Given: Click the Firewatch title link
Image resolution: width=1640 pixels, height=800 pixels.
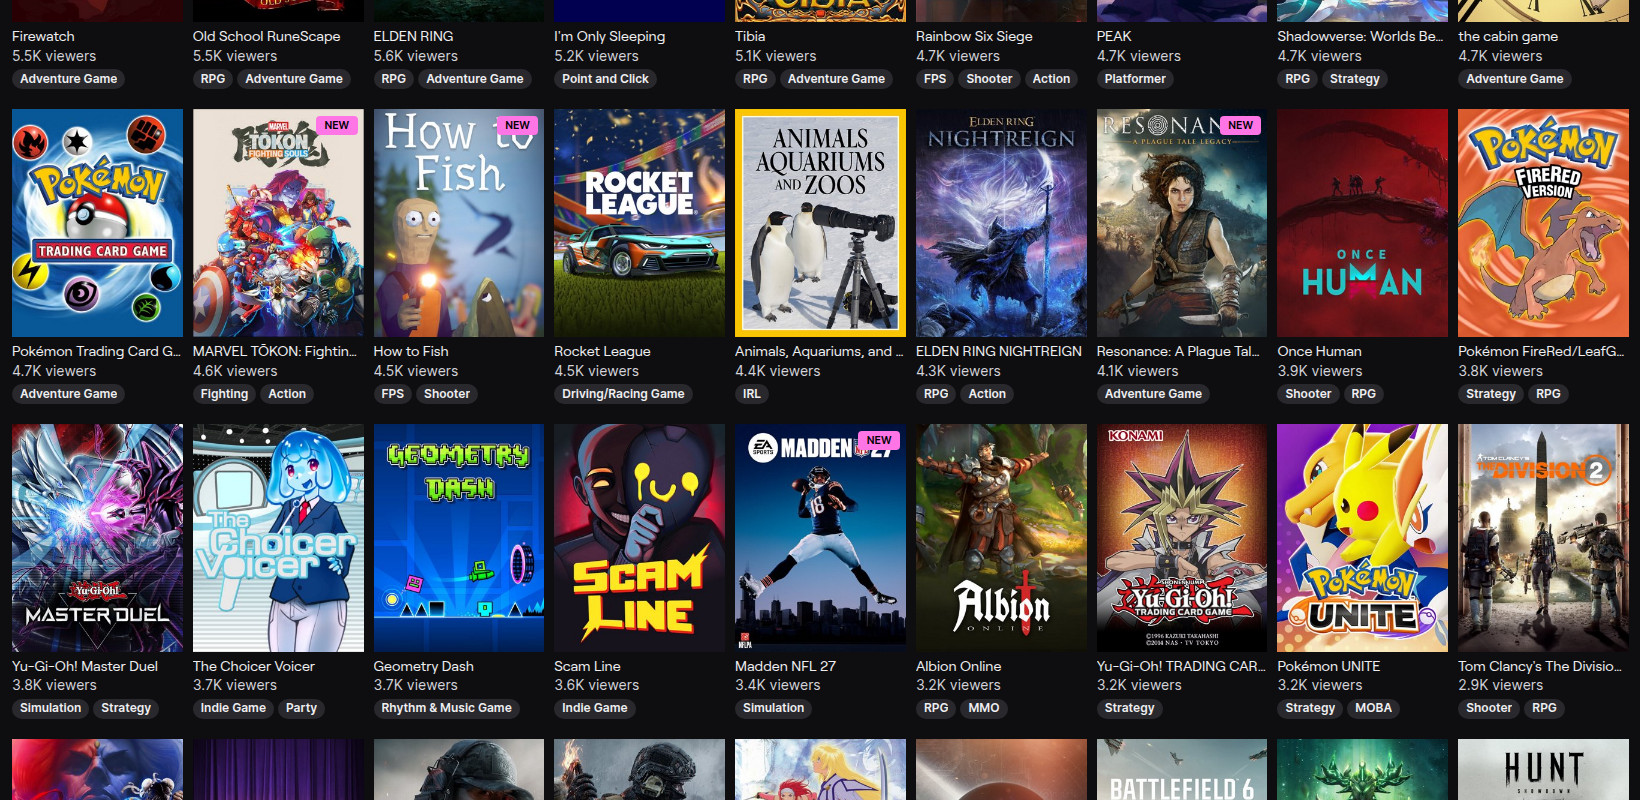Looking at the screenshot, I should (x=43, y=36).
